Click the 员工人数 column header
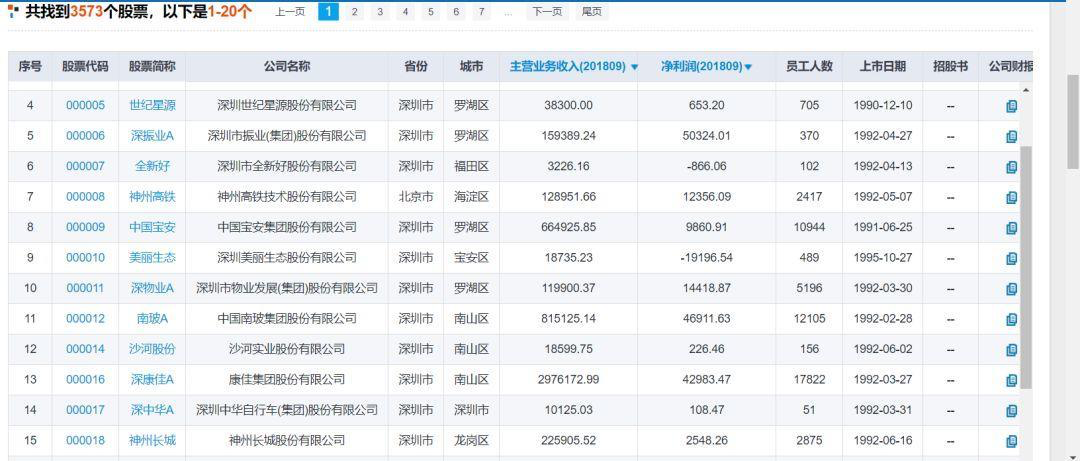This screenshot has width=1080, height=461. point(809,66)
